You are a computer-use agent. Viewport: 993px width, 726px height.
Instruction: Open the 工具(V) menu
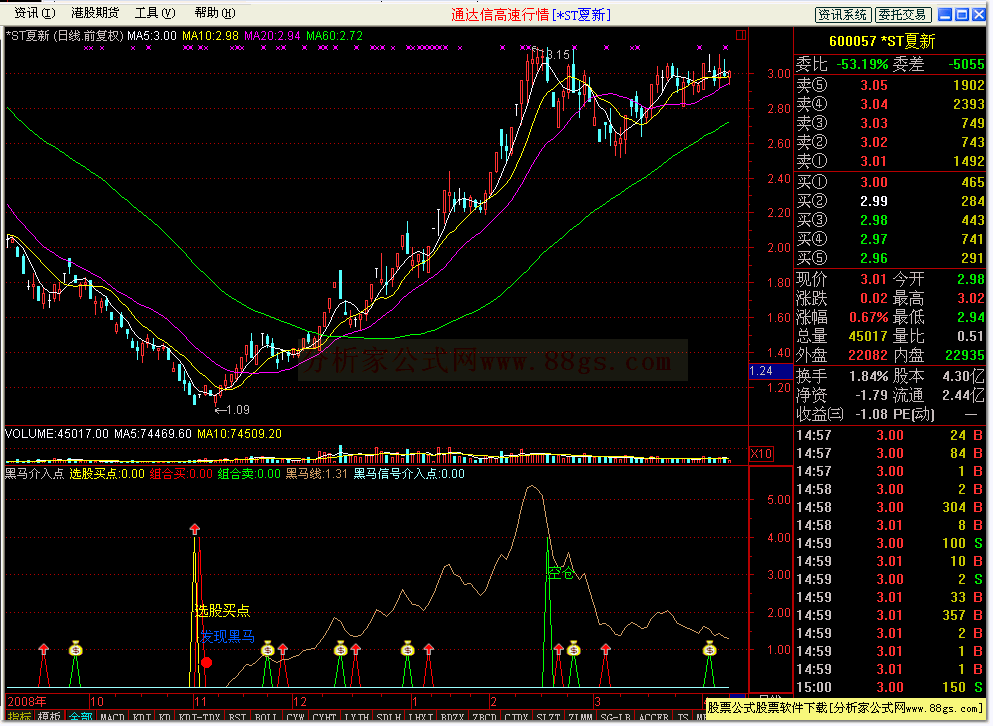point(155,13)
